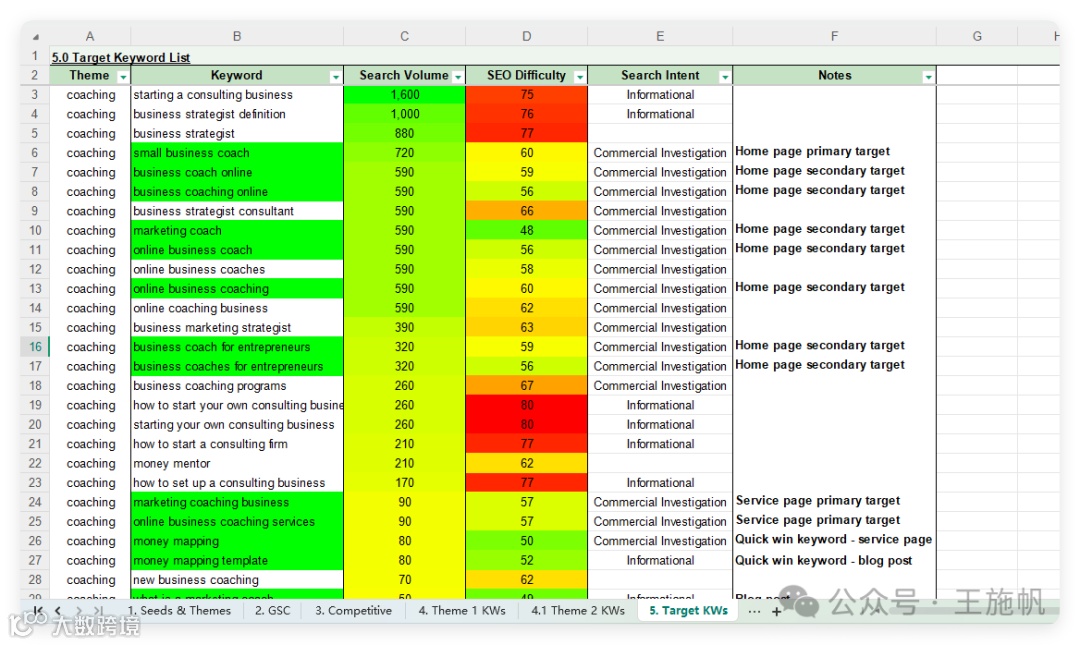
Task: Click the 'money mentor' keyword cell
Action: coord(237,464)
